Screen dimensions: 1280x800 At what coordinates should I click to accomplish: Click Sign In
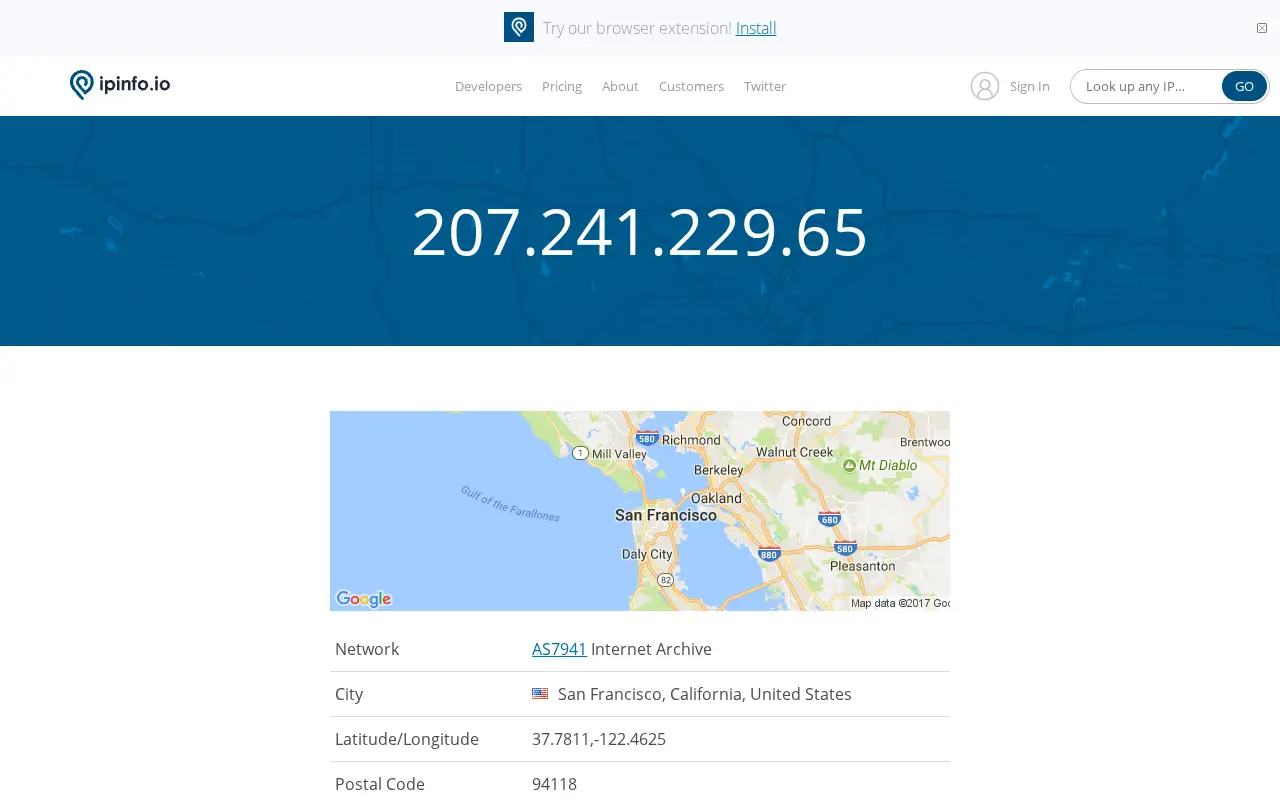(x=1030, y=86)
